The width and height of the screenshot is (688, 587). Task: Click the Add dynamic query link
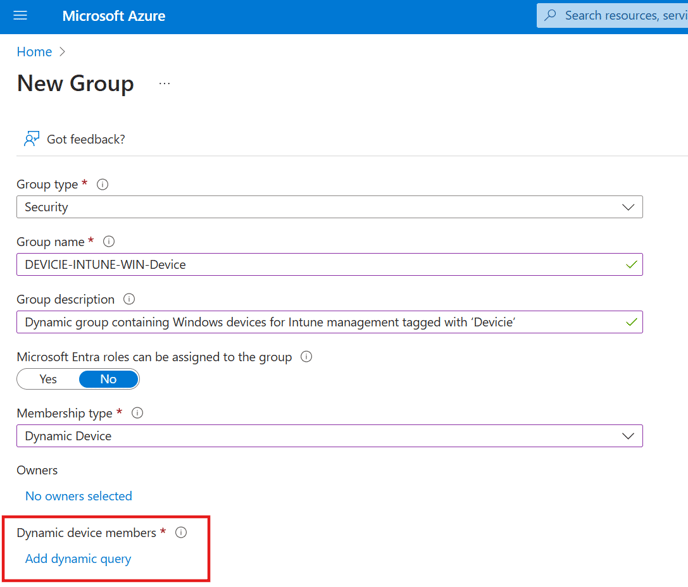point(78,559)
